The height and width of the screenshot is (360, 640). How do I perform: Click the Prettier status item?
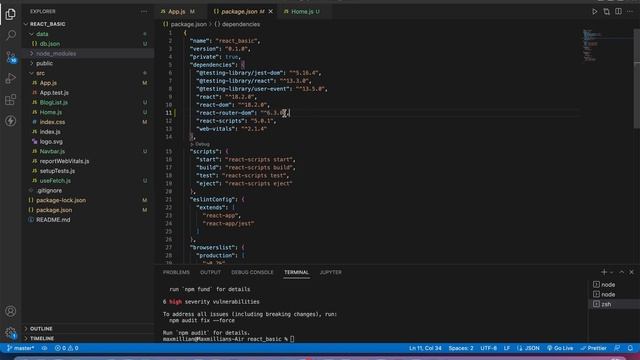tap(593, 348)
